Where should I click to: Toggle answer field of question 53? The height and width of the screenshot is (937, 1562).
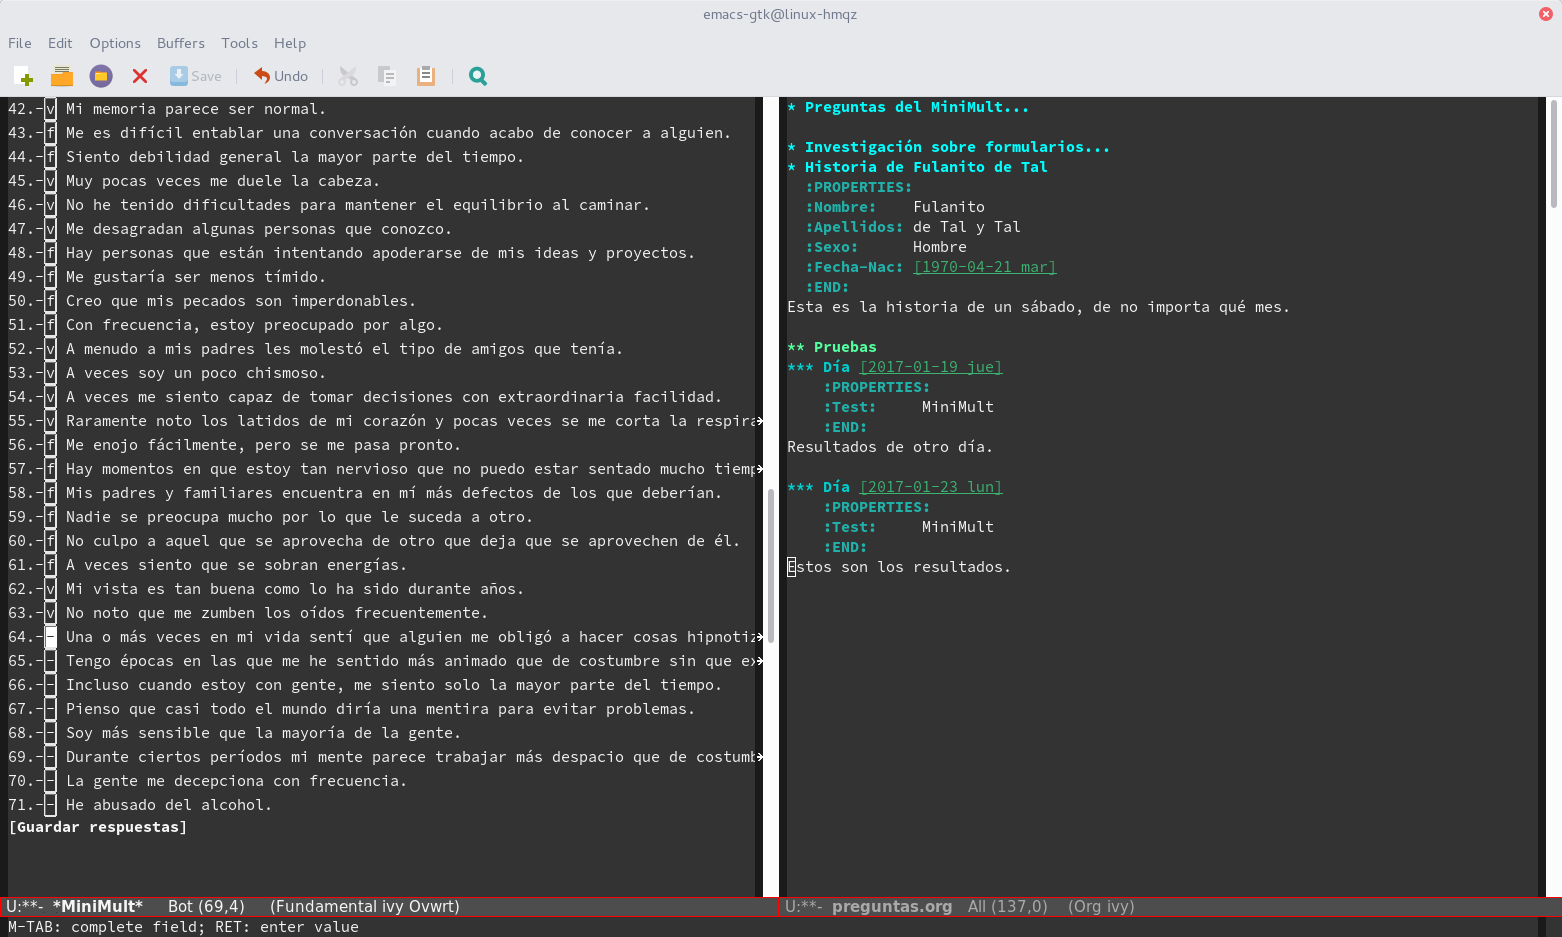[x=50, y=373]
